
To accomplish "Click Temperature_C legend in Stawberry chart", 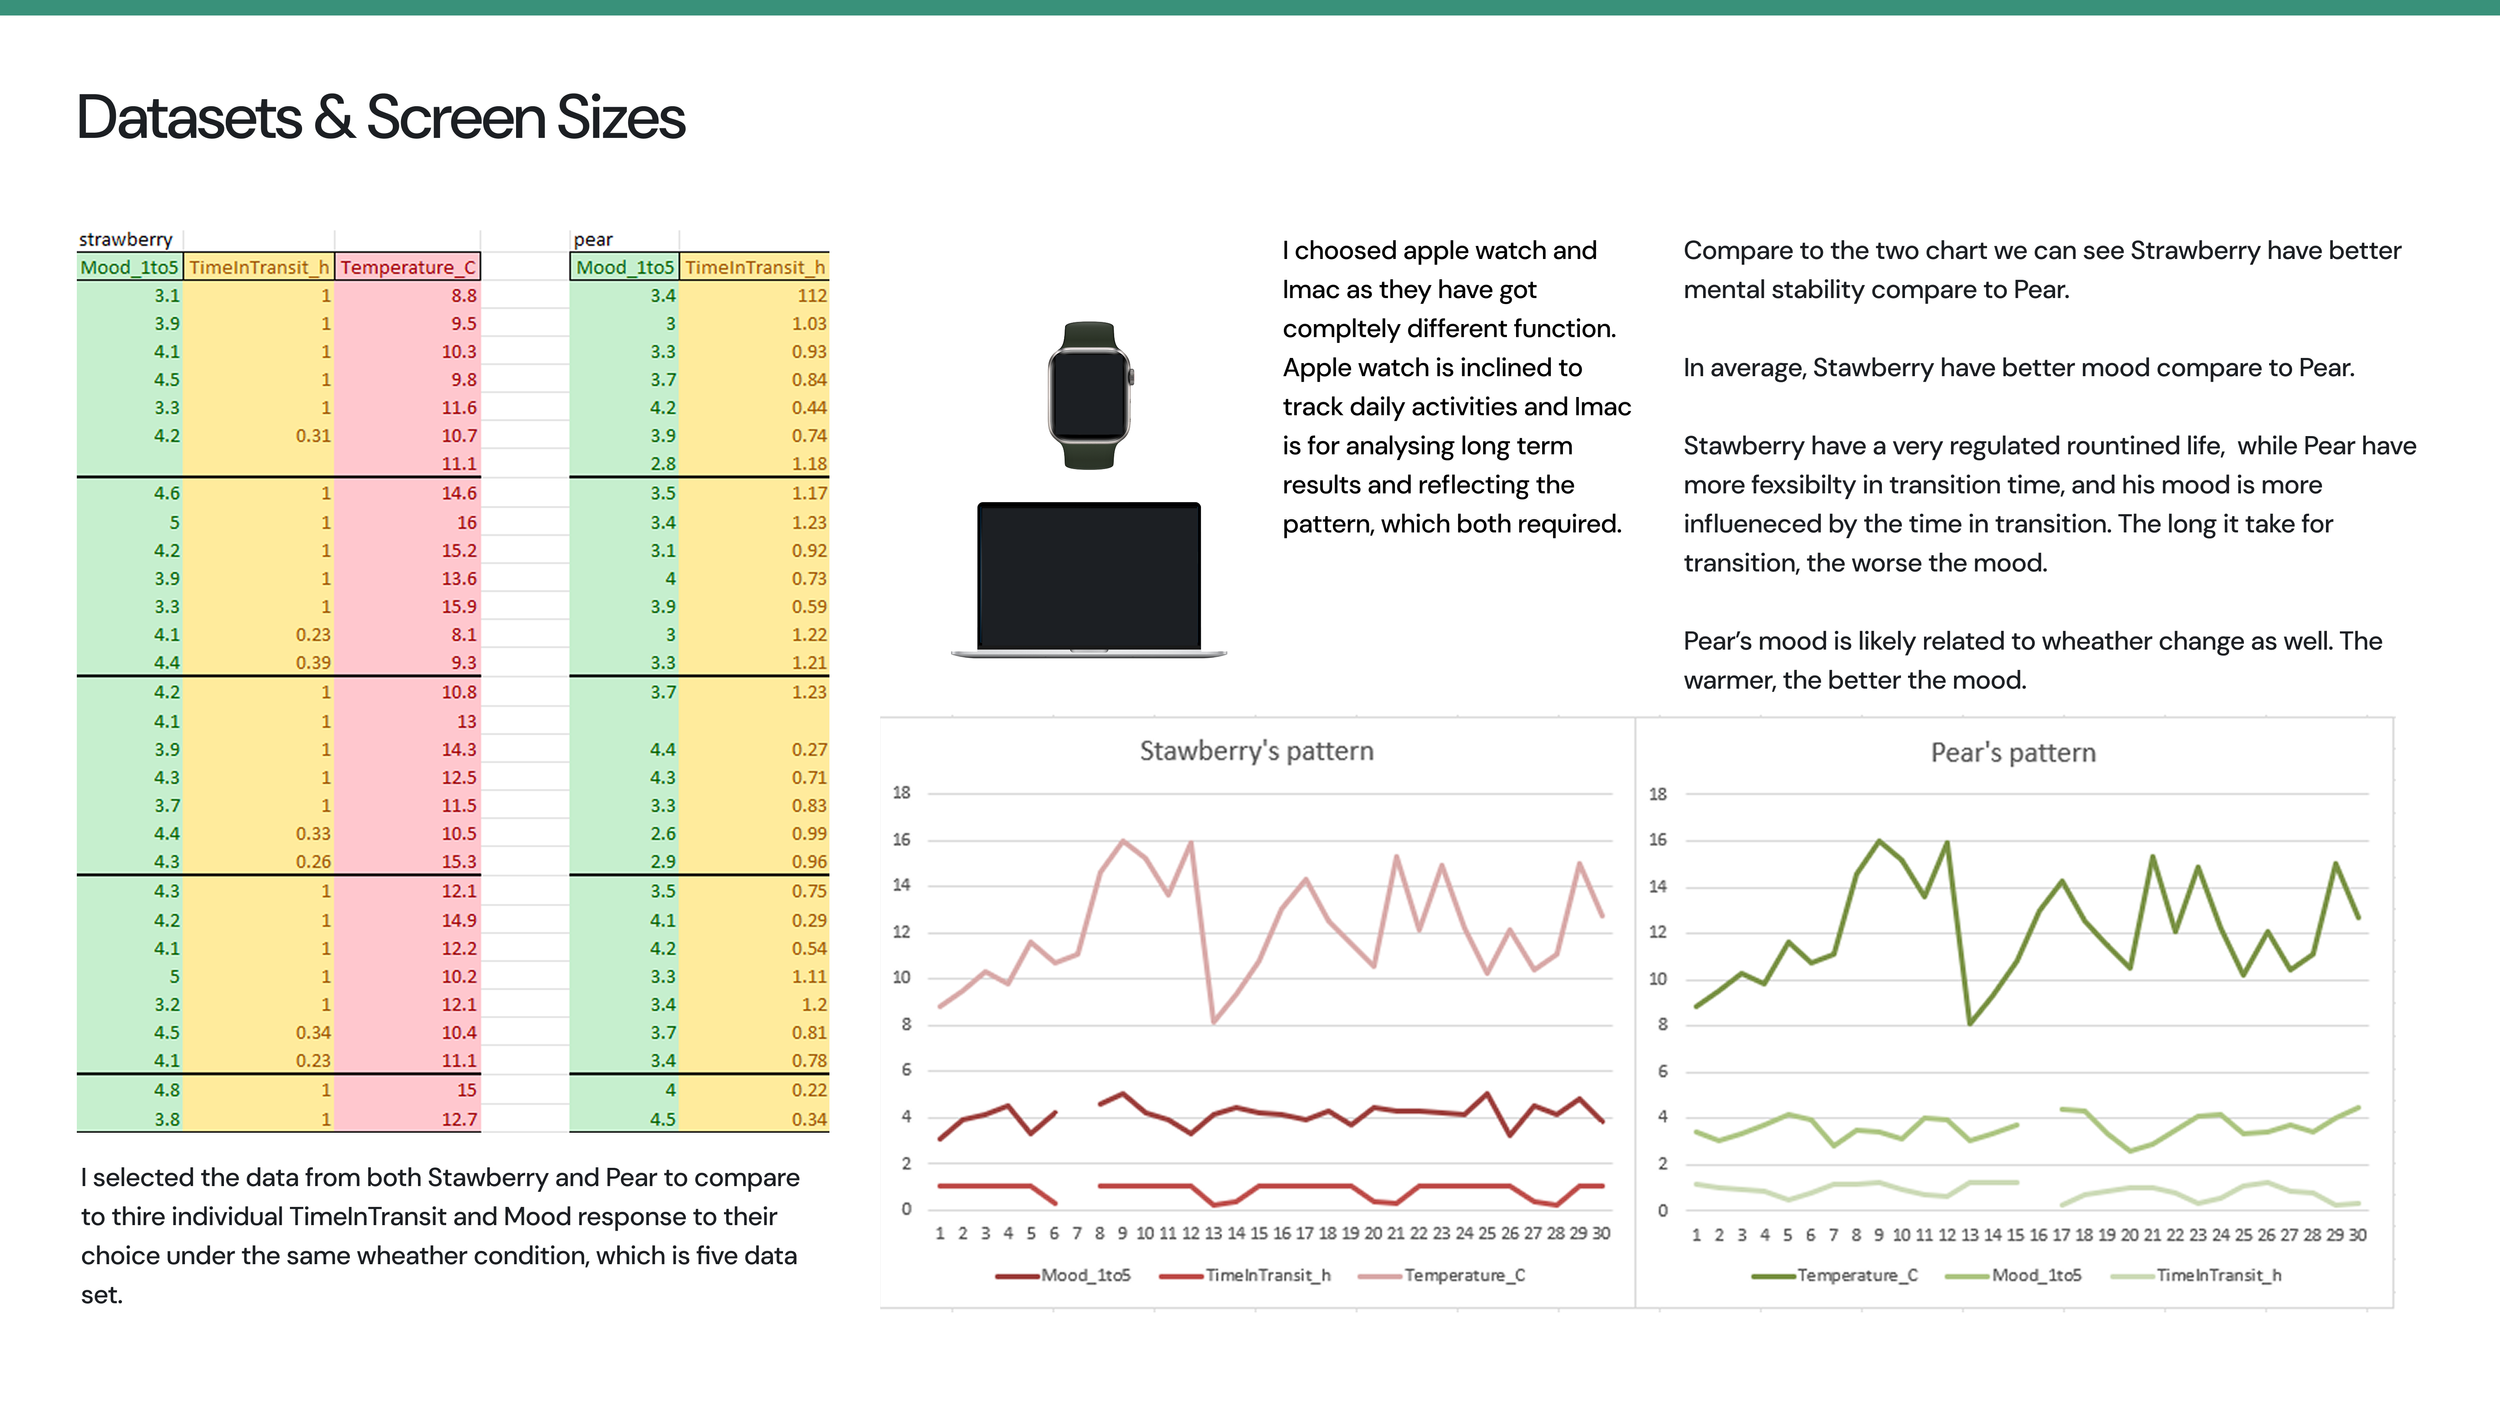I will (x=1463, y=1275).
